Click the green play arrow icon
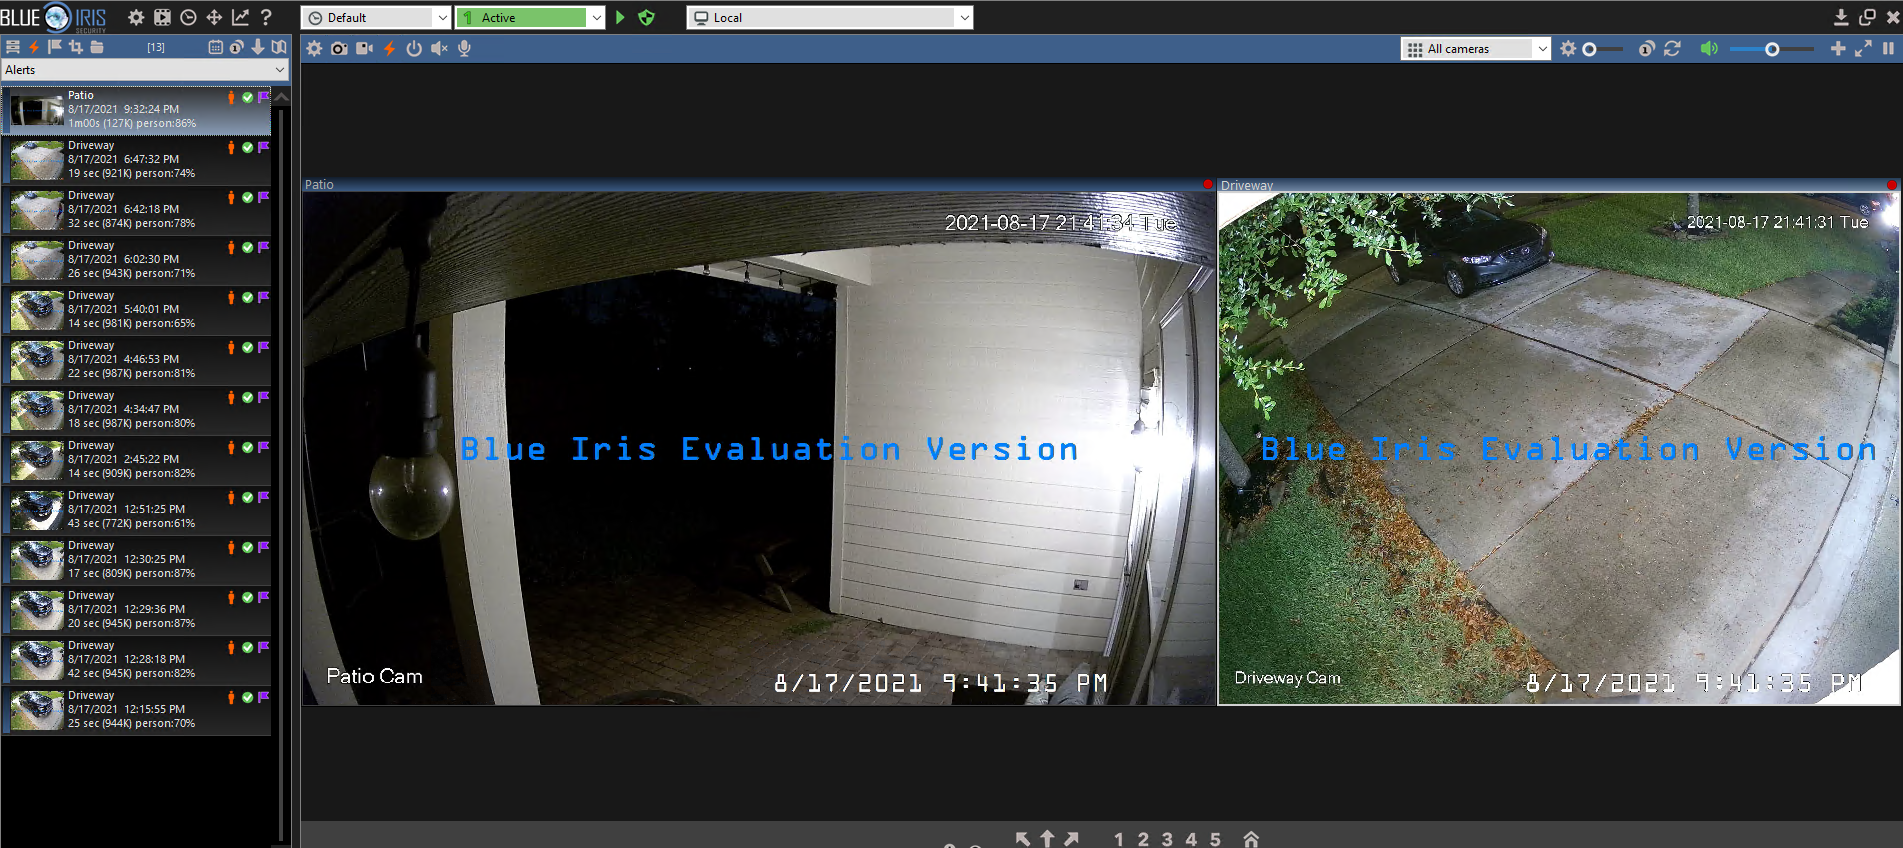The width and height of the screenshot is (1903, 848). pos(620,17)
